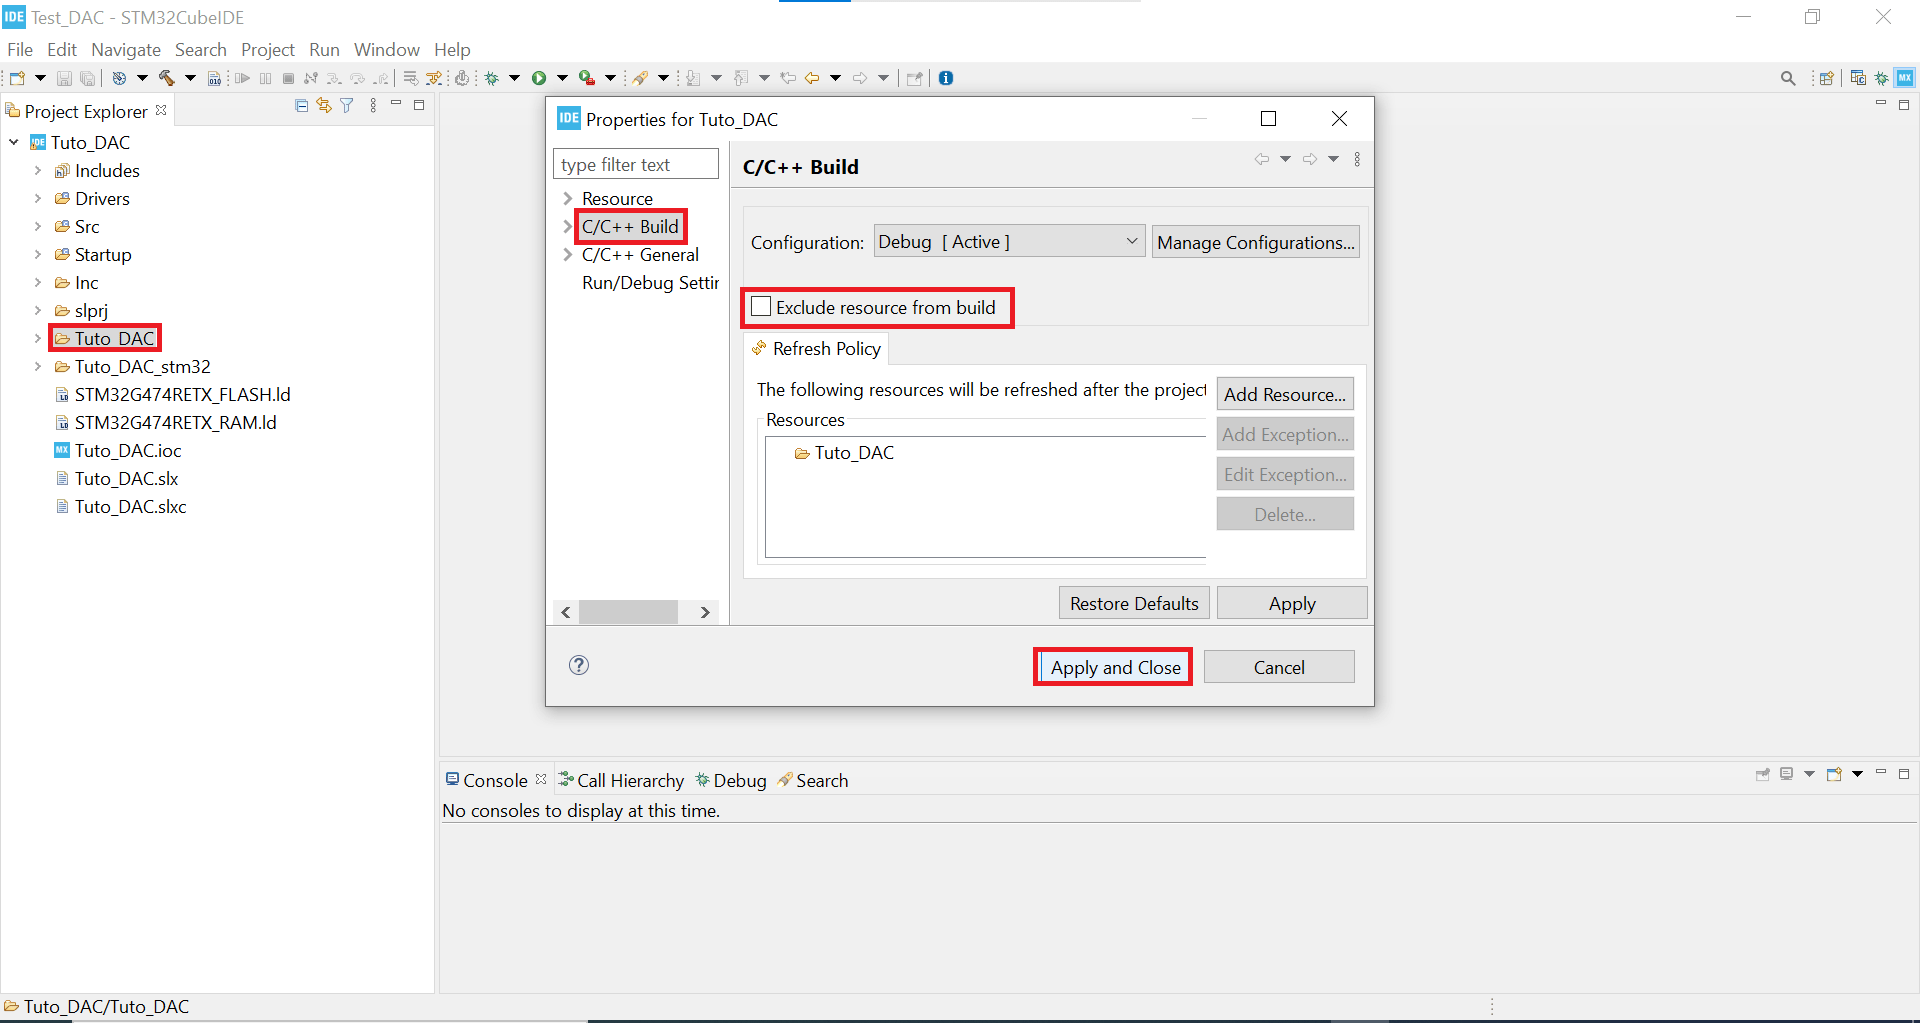Click the open console icon in Console panel

coord(1834,774)
